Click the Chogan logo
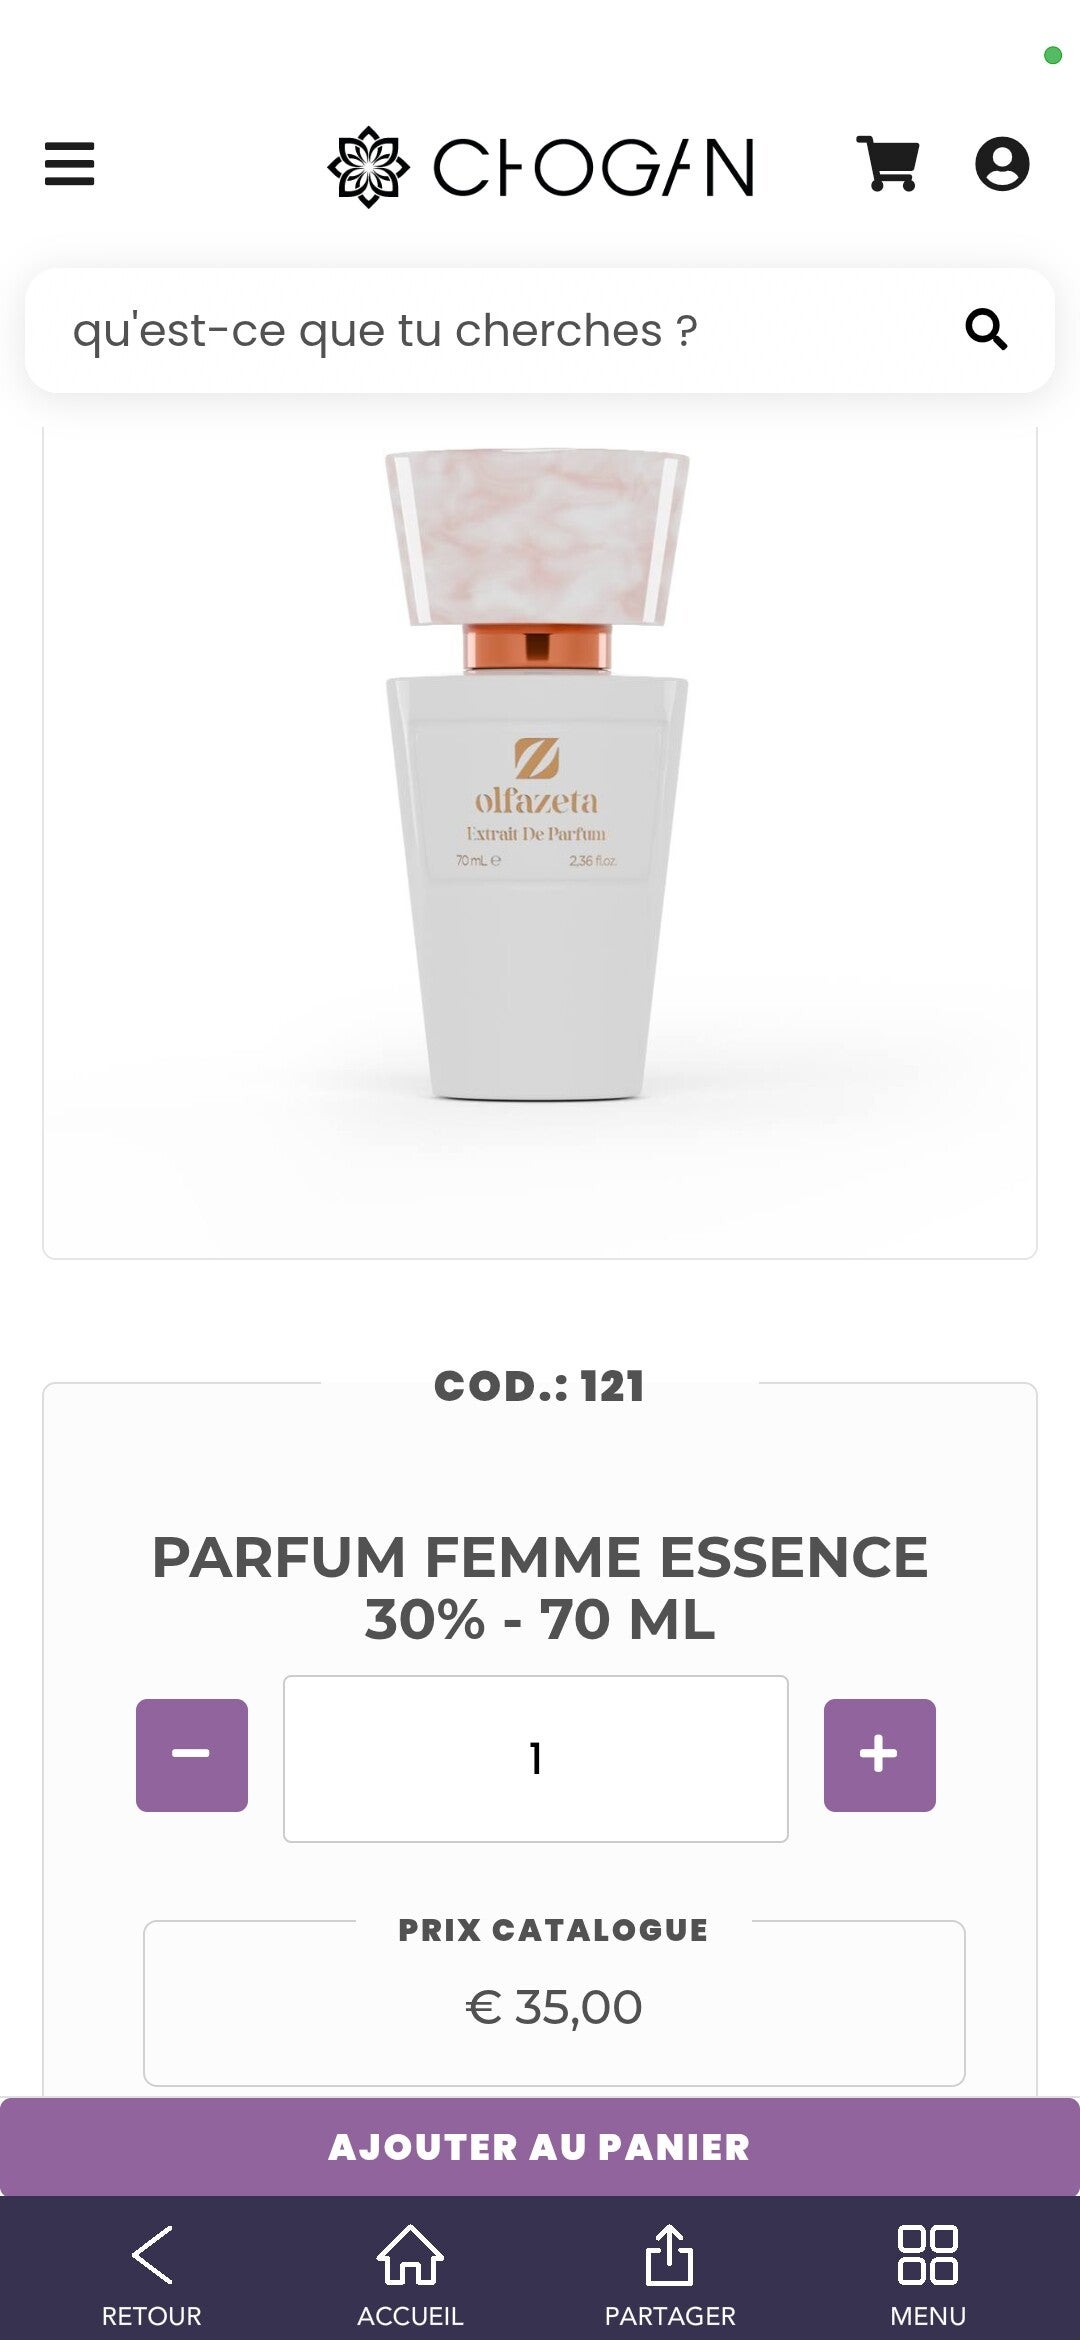Image resolution: width=1080 pixels, height=2340 pixels. (x=541, y=166)
